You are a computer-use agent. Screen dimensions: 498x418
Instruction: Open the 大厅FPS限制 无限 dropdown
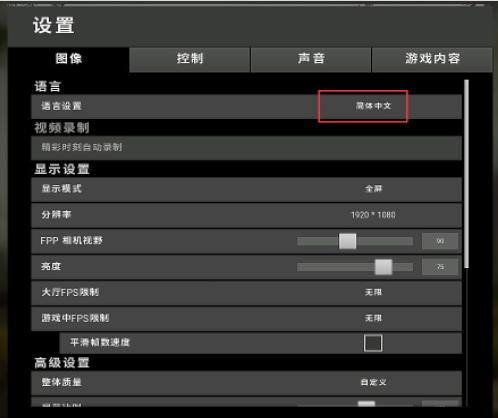tap(373, 292)
